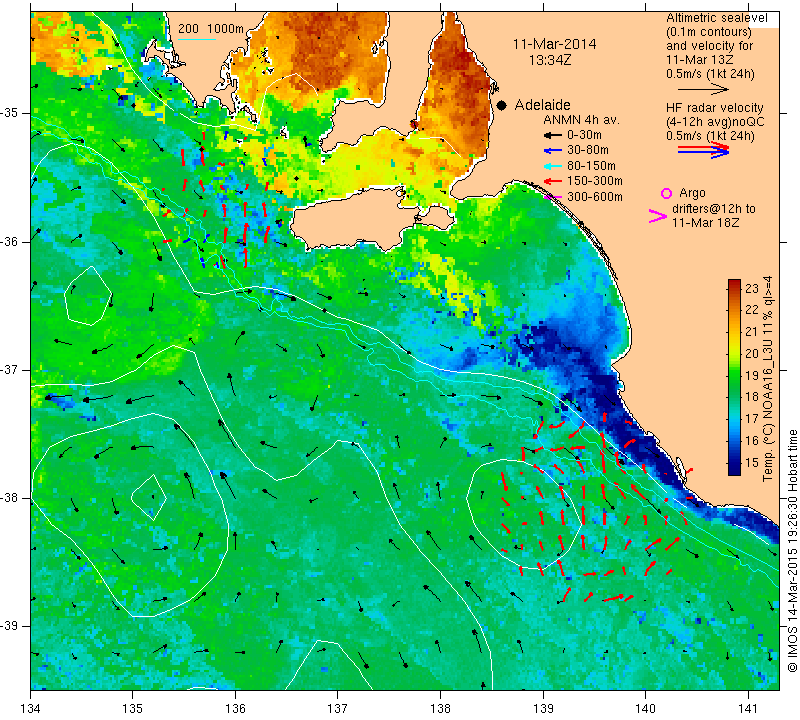Click the red-blue HF radar velocity arrow
The height and width of the screenshot is (720, 800).
(x=704, y=150)
